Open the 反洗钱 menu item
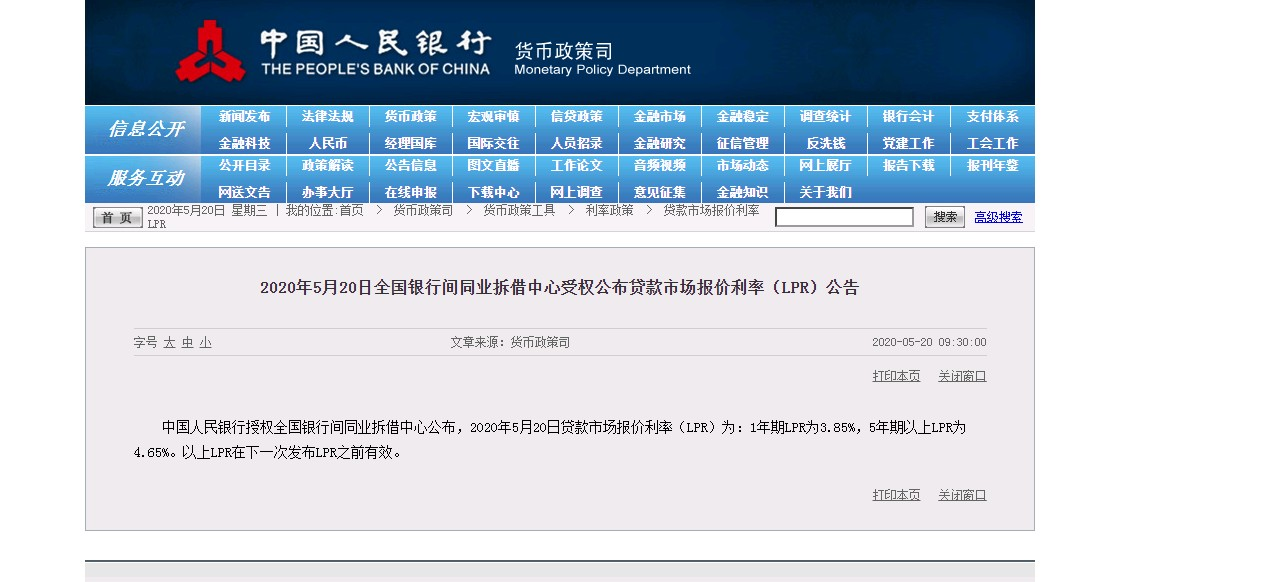 point(825,144)
